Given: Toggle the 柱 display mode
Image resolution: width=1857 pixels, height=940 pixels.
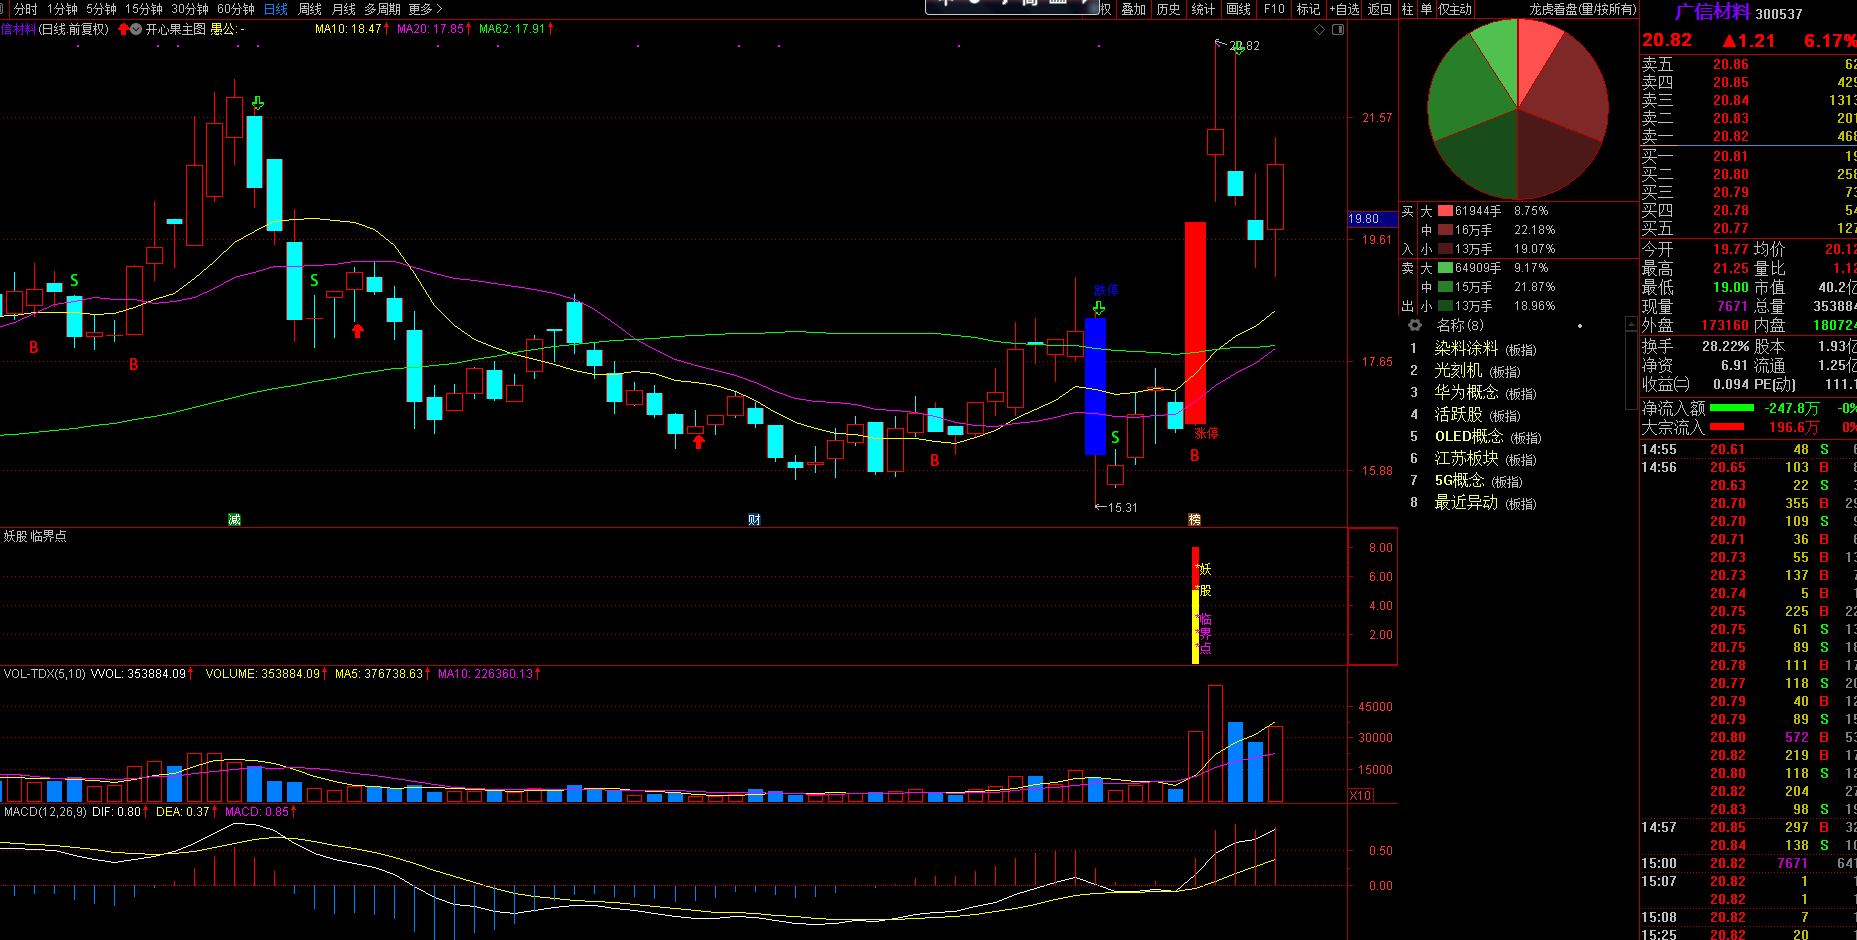Looking at the screenshot, I should pos(1408,9).
